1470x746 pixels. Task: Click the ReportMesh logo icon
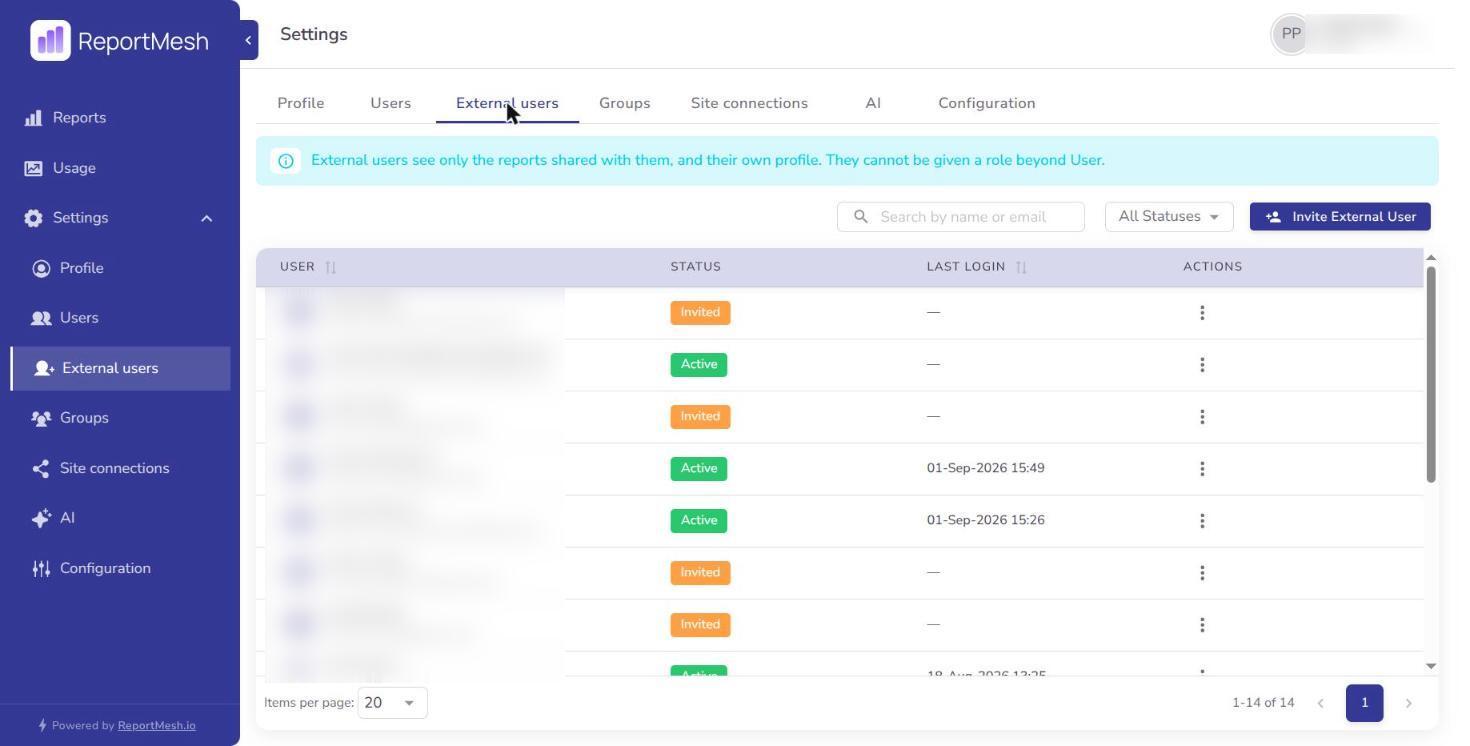50,41
